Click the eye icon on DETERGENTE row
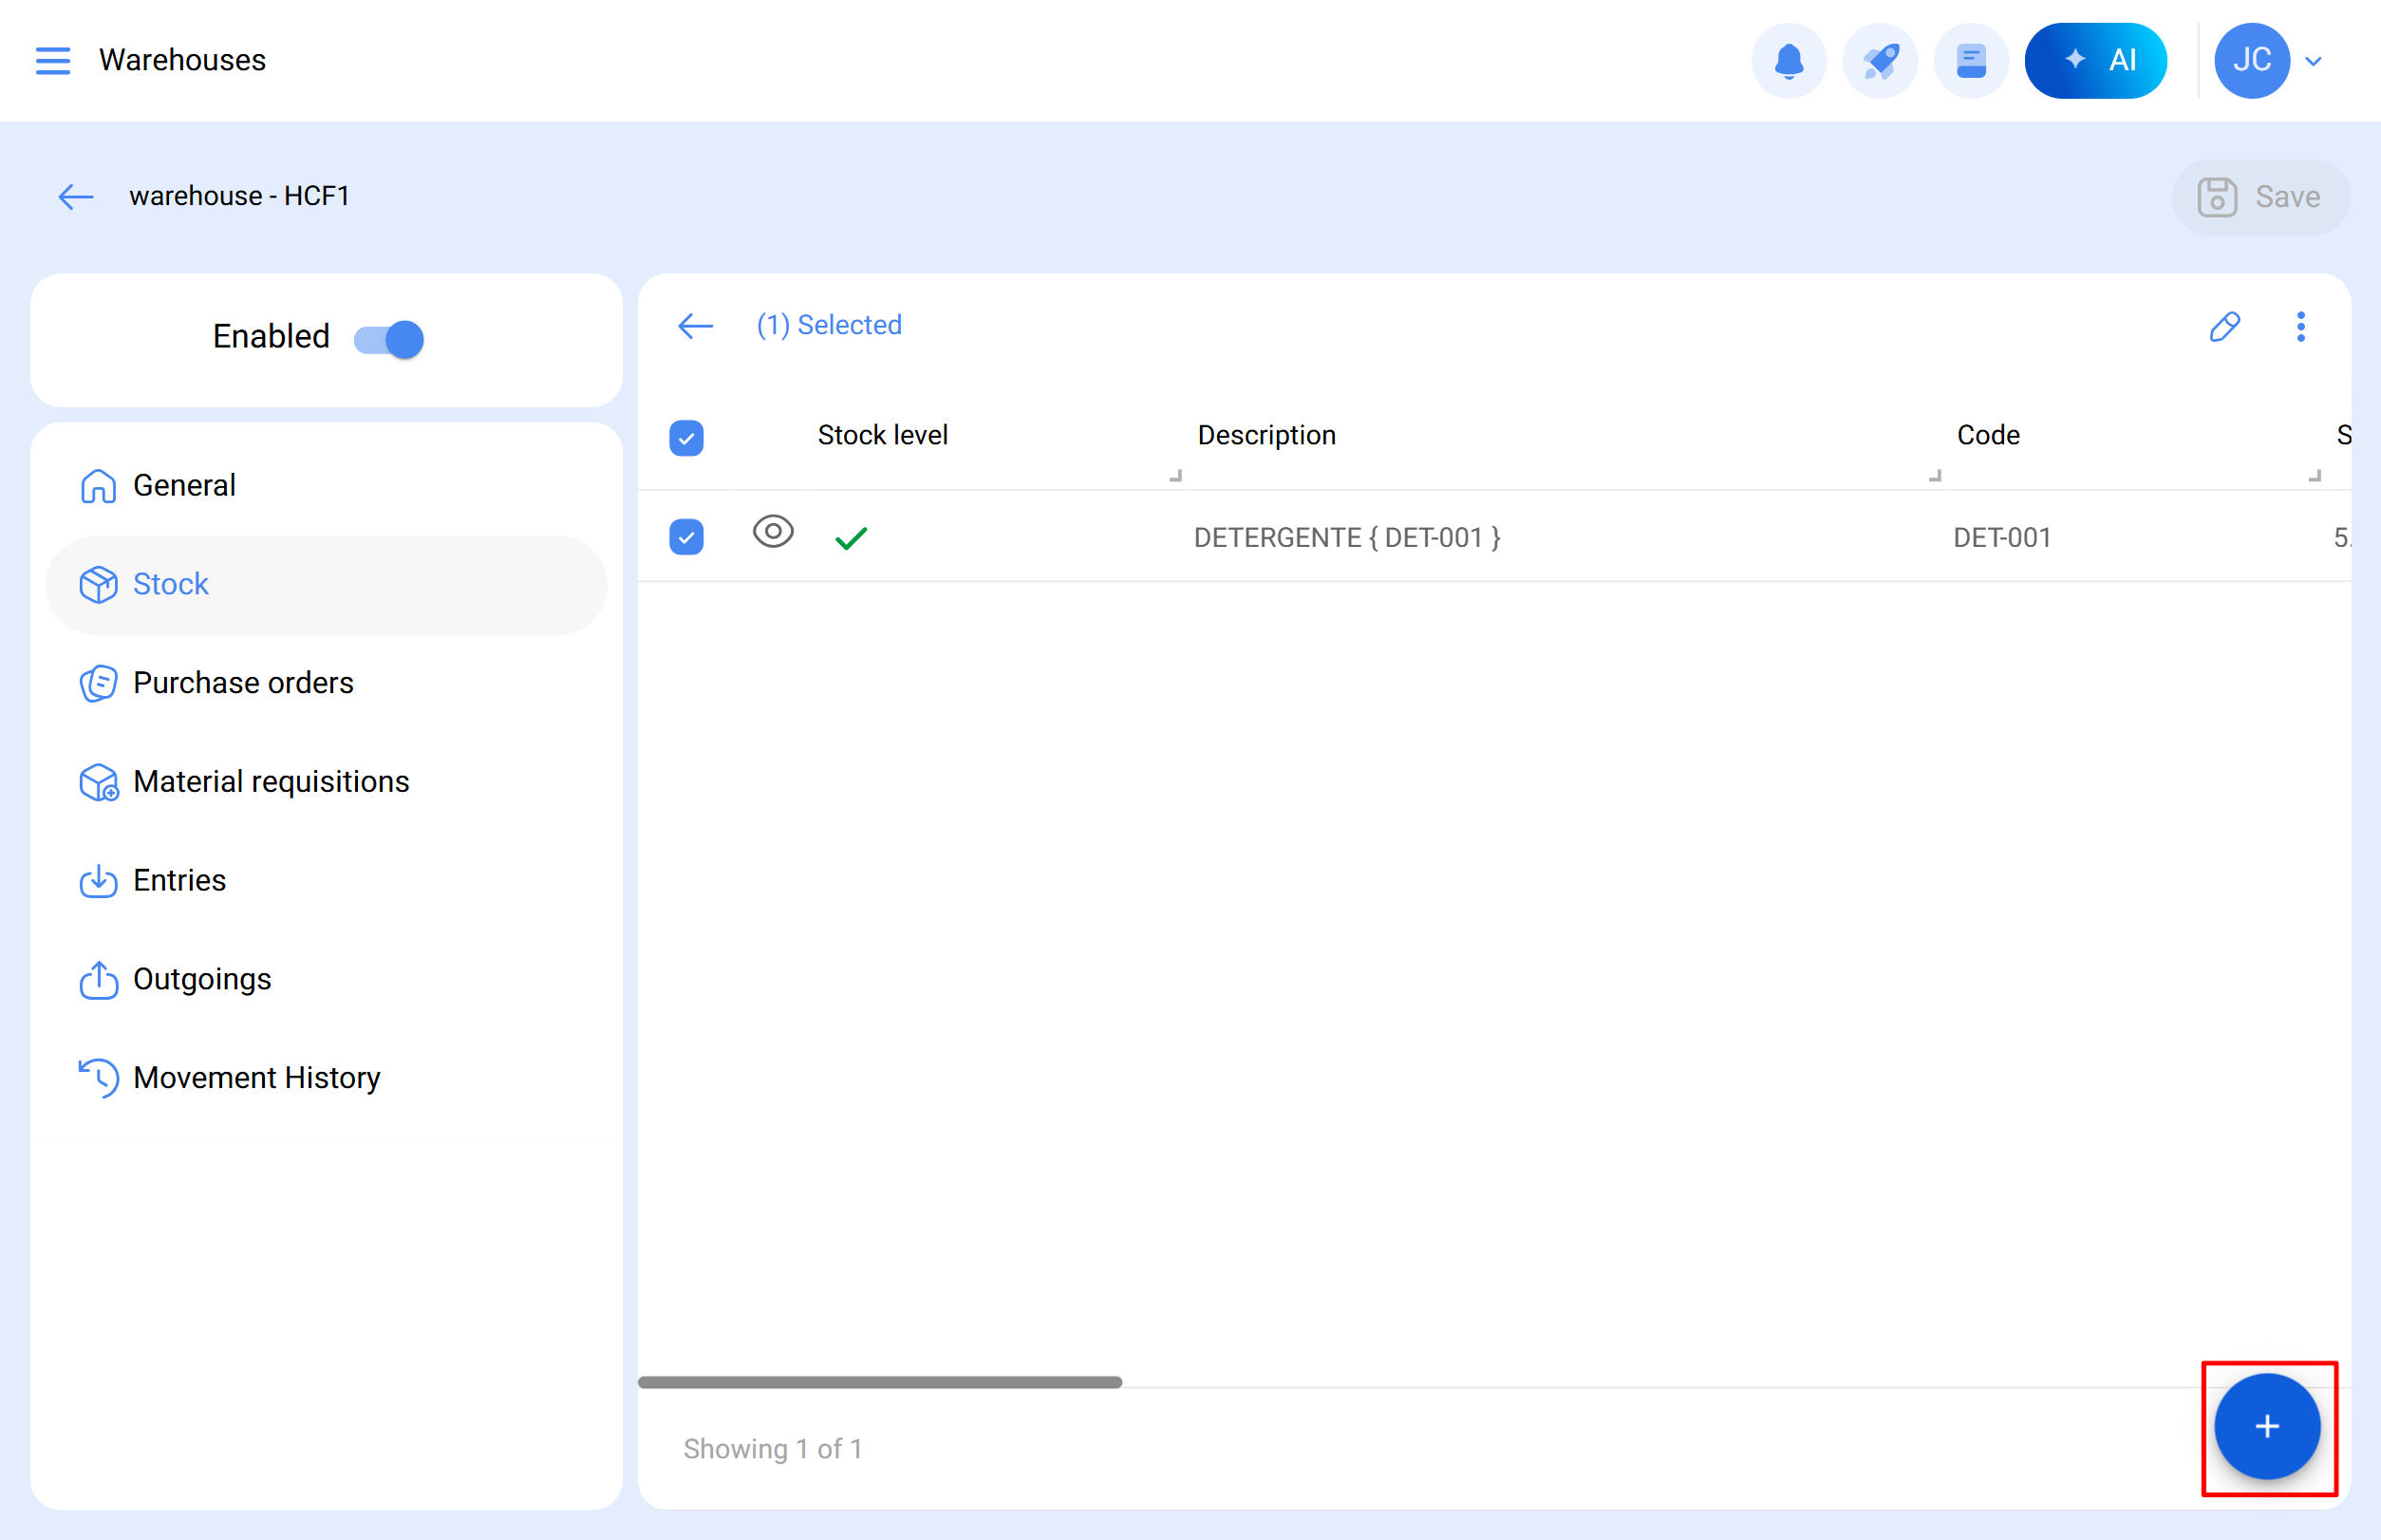The height and width of the screenshot is (1540, 2381). [773, 531]
